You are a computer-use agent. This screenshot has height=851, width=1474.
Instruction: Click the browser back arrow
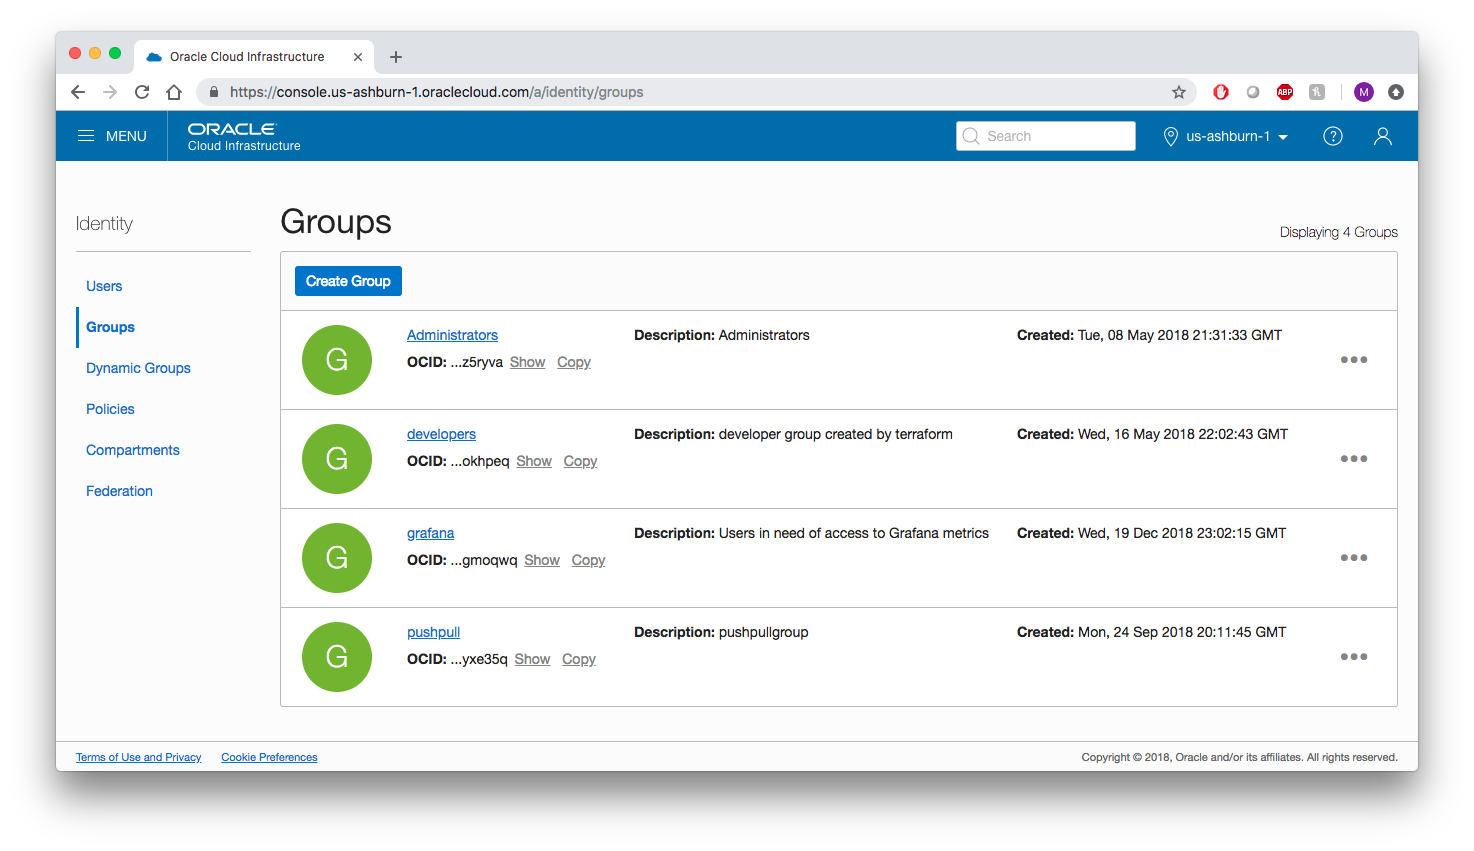78,92
